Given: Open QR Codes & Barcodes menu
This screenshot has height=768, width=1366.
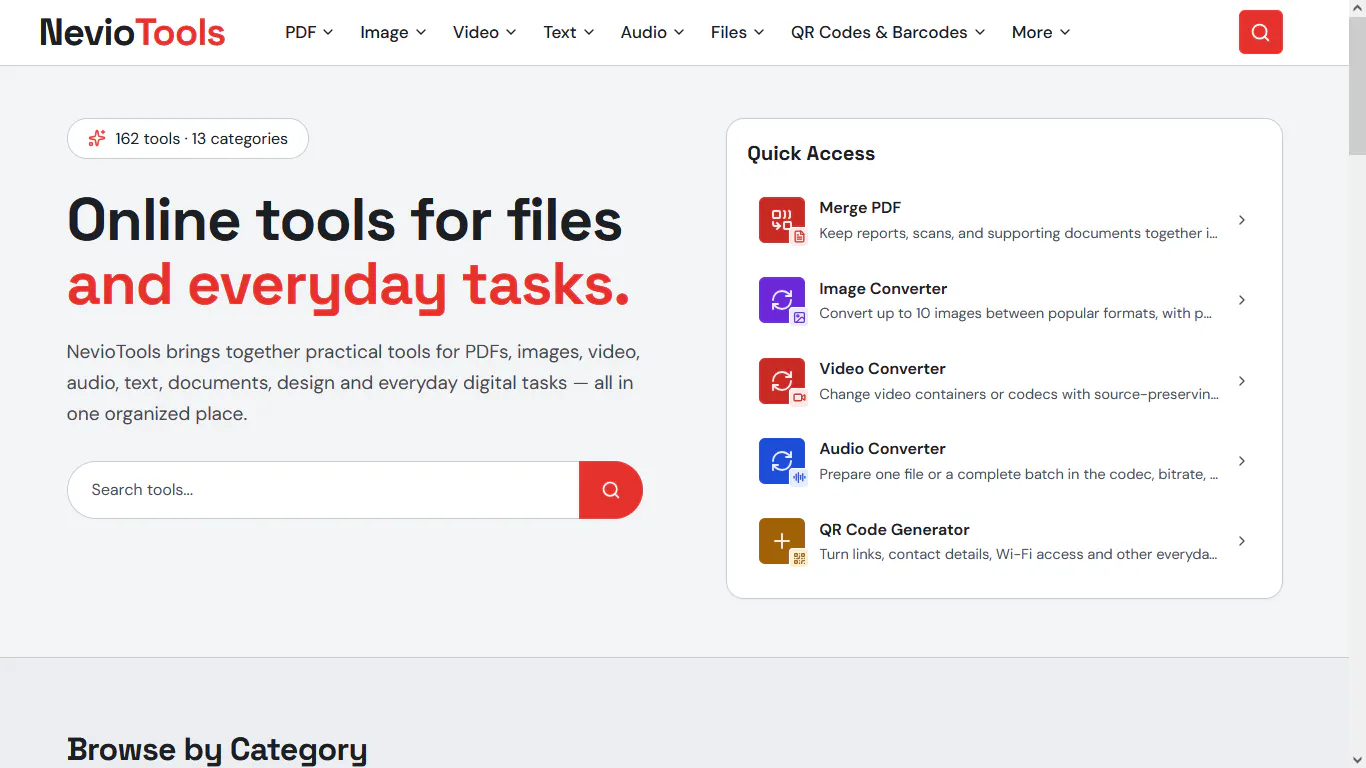Looking at the screenshot, I should [888, 32].
